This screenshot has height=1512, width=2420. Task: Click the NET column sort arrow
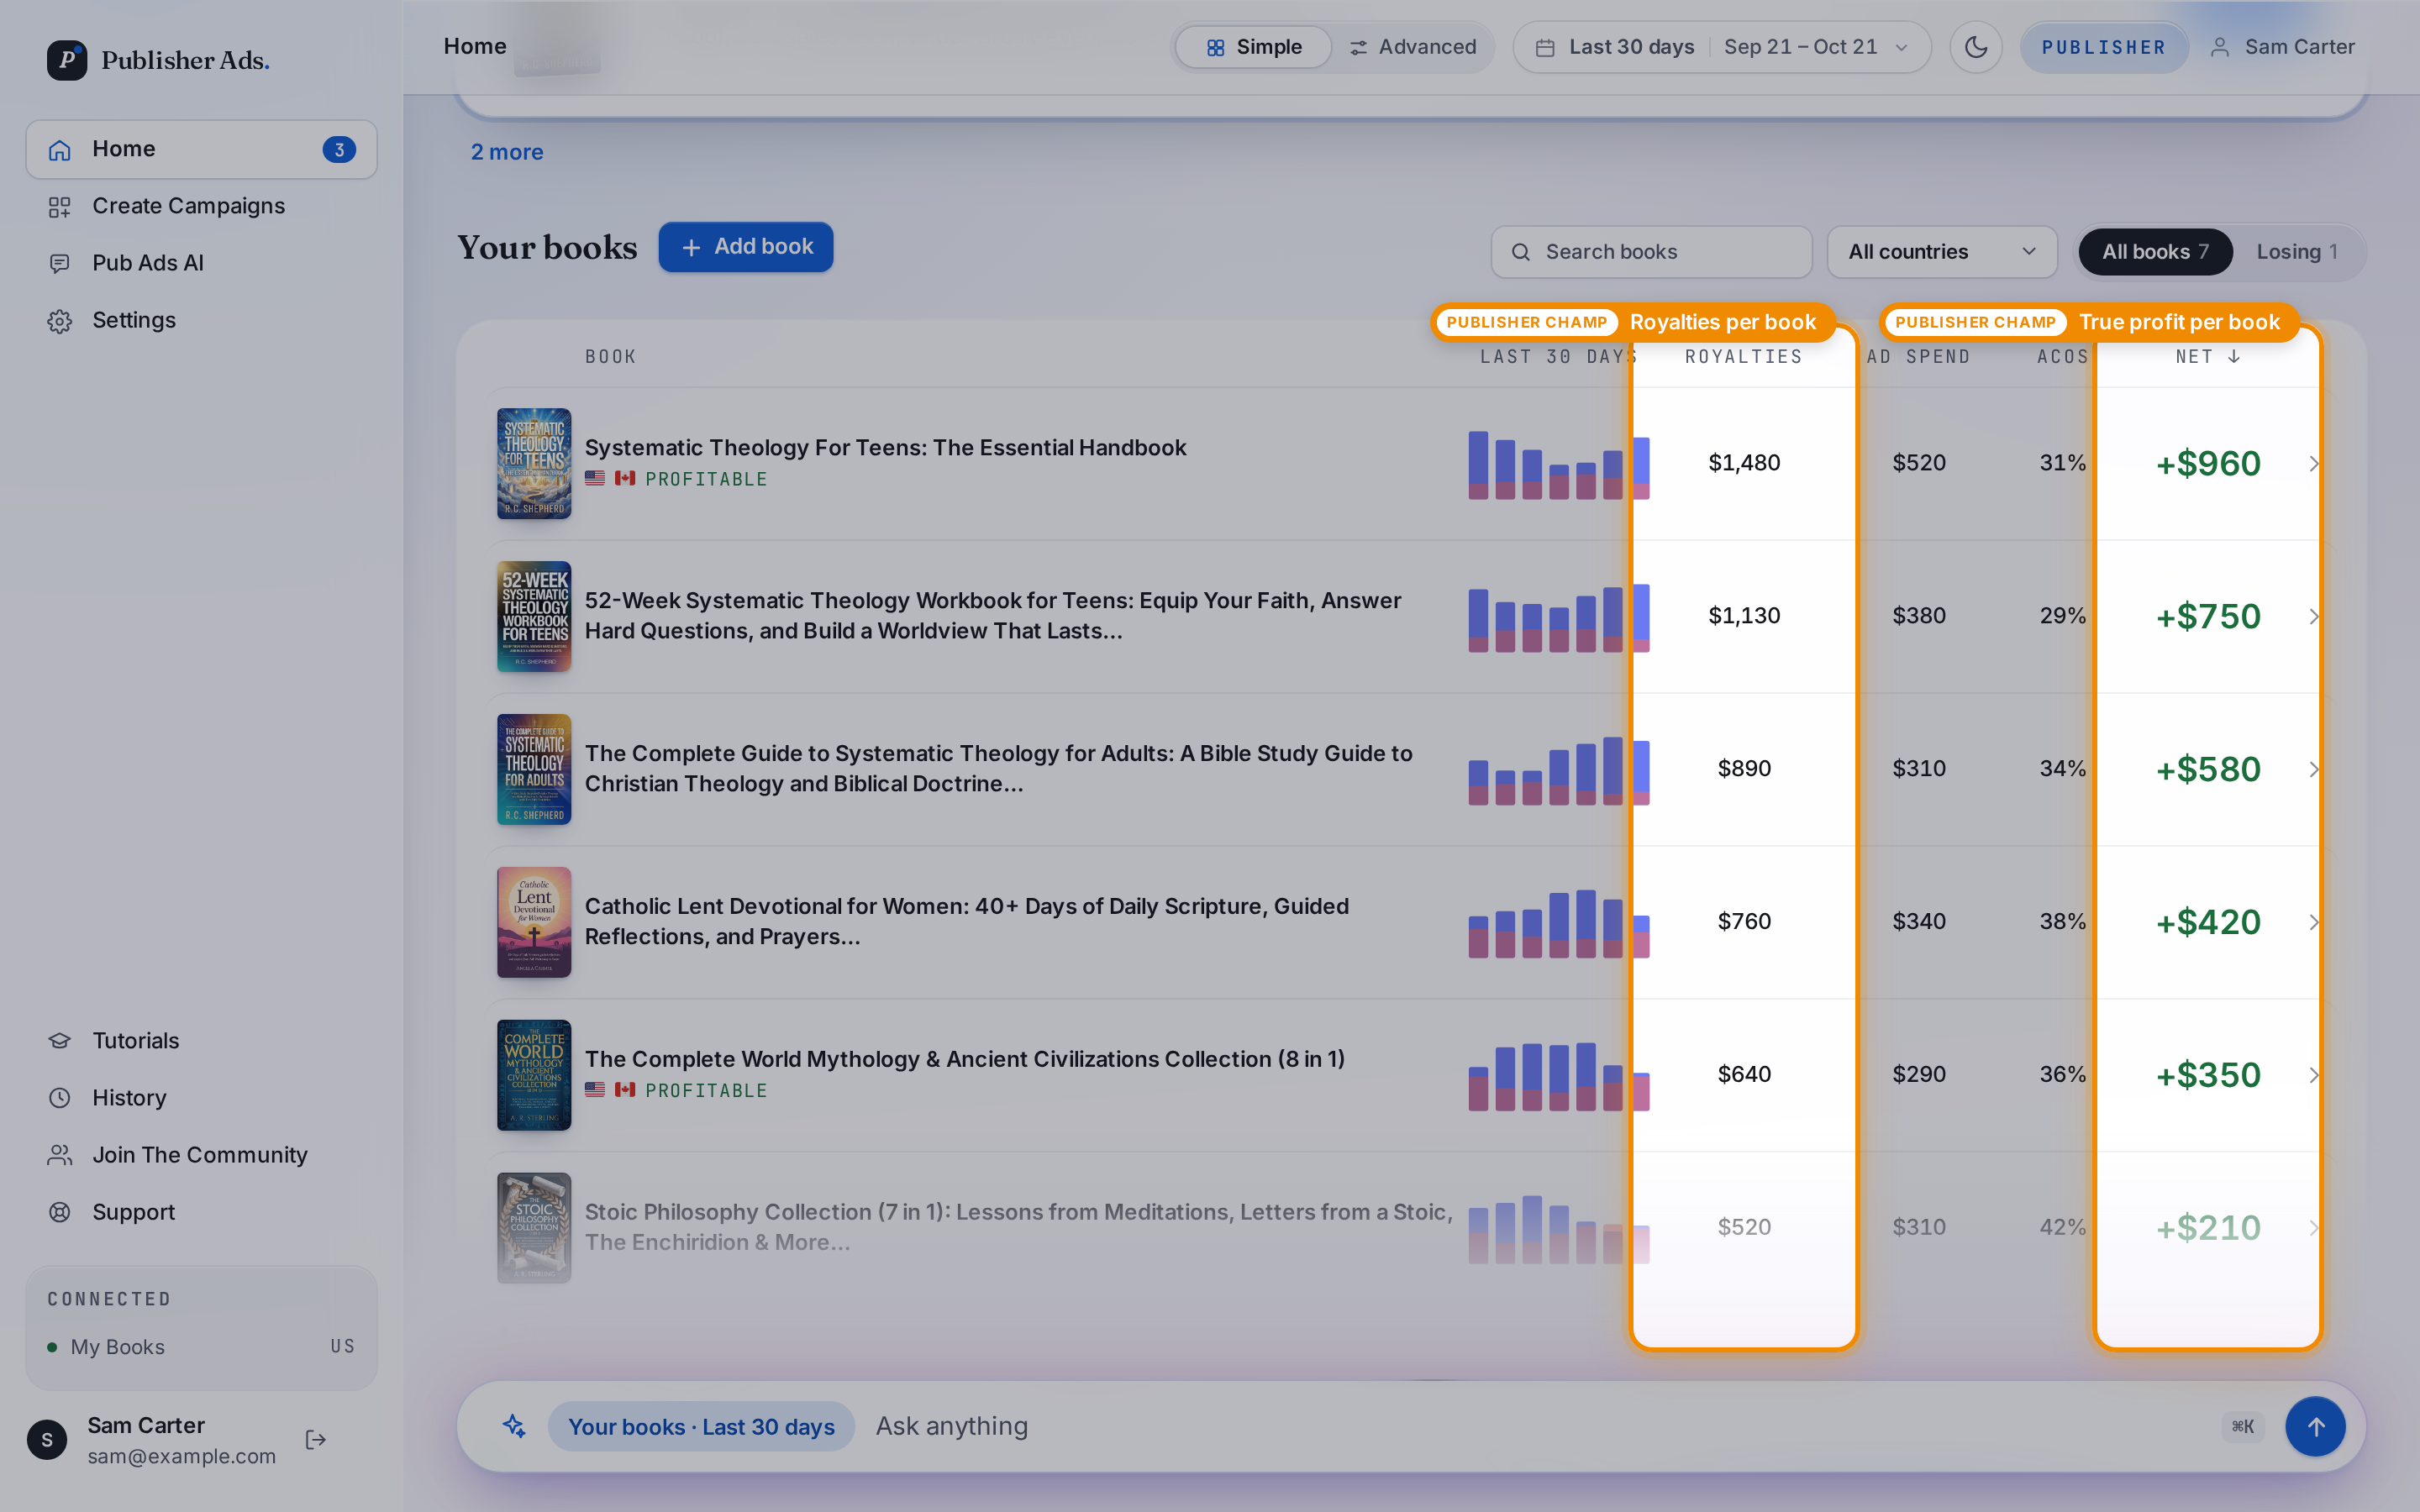2234,356
